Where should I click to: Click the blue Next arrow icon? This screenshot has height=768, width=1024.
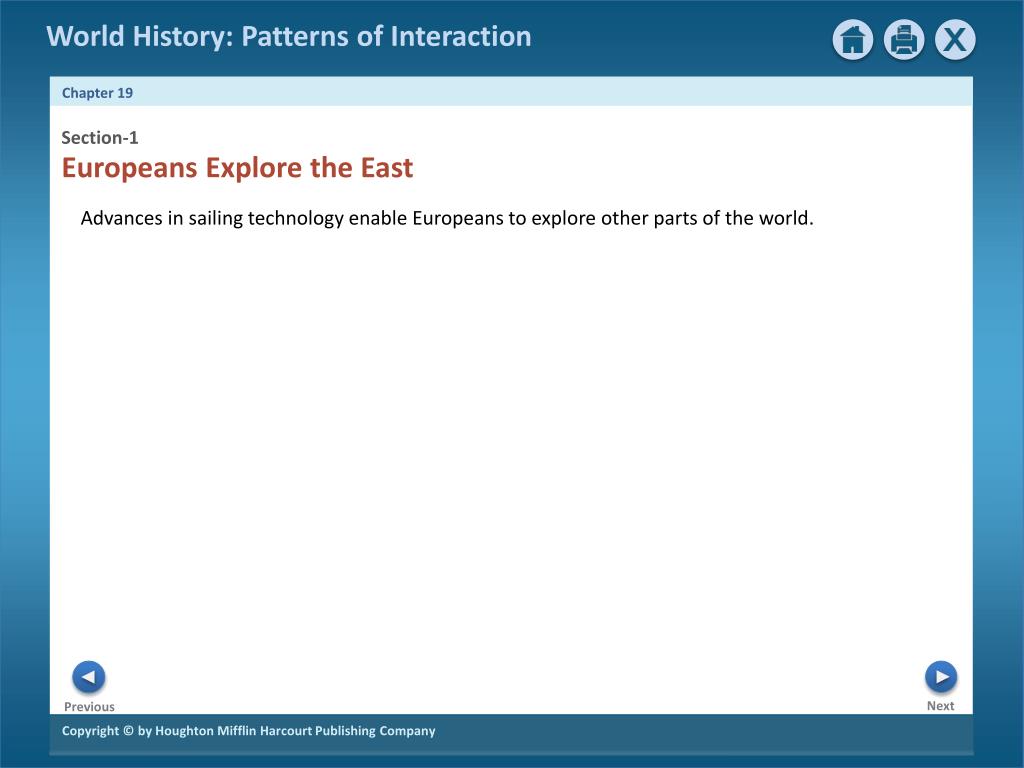(941, 677)
